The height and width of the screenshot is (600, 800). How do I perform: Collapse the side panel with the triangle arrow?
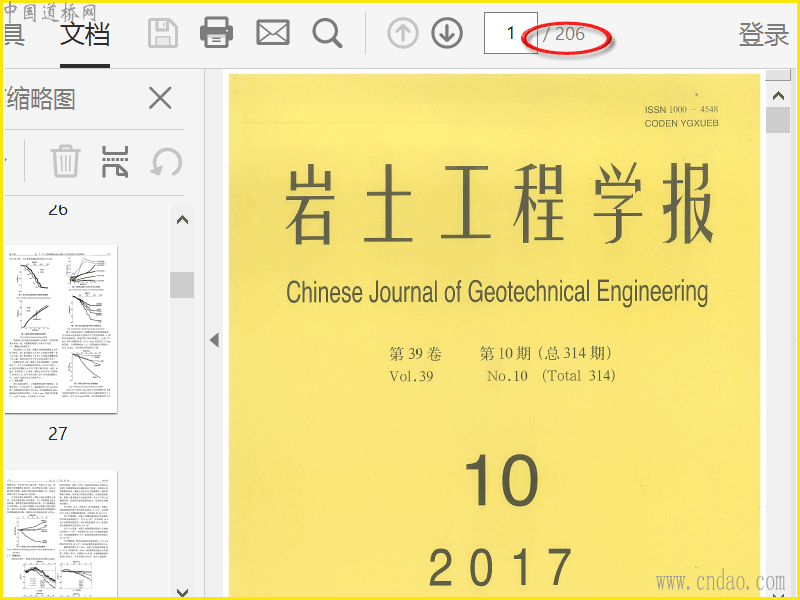[x=214, y=340]
